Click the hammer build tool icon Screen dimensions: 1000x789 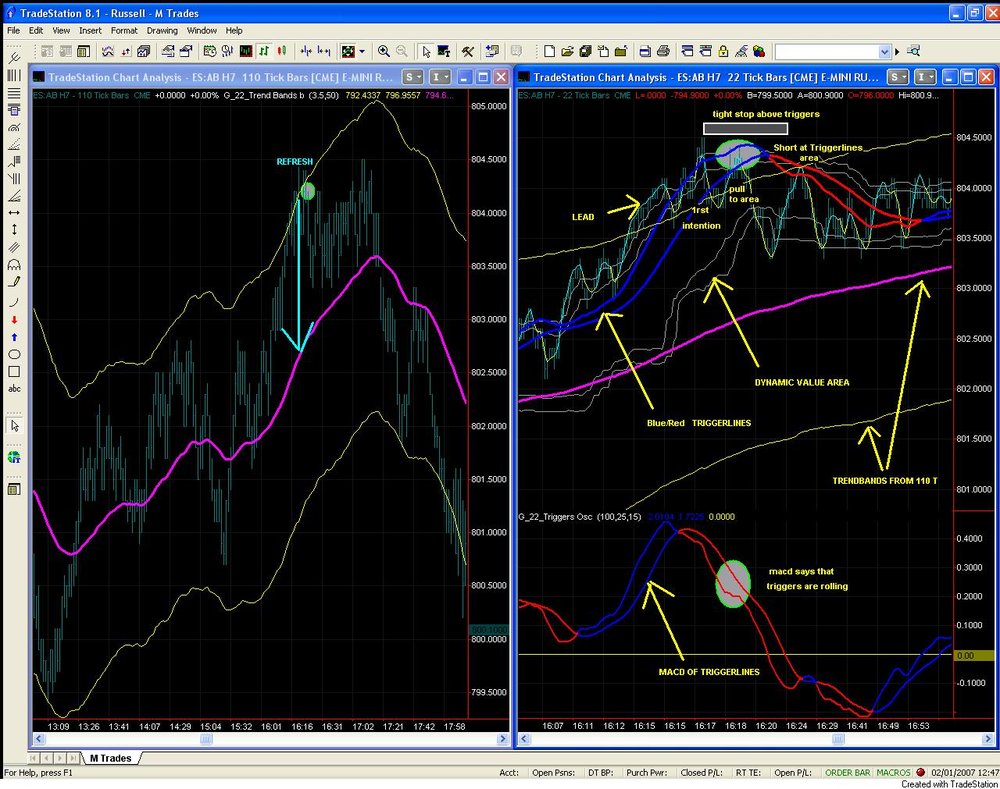point(468,52)
